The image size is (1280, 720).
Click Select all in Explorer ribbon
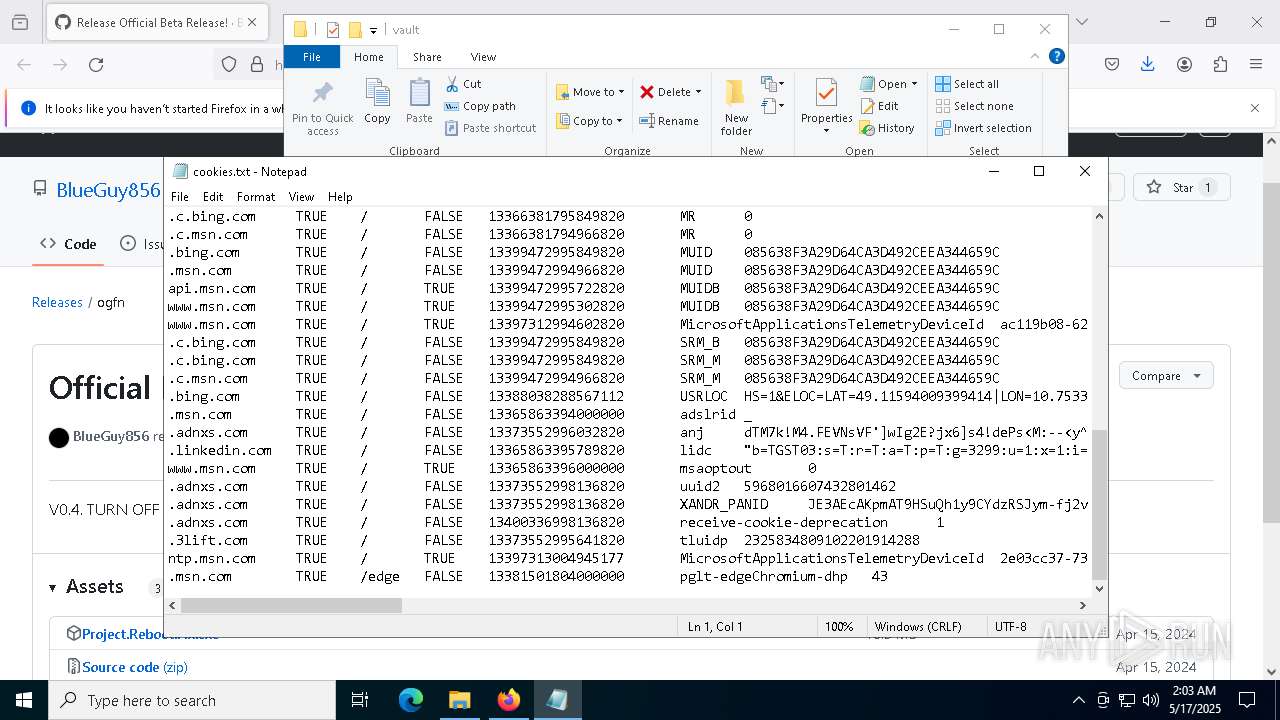[967, 84]
